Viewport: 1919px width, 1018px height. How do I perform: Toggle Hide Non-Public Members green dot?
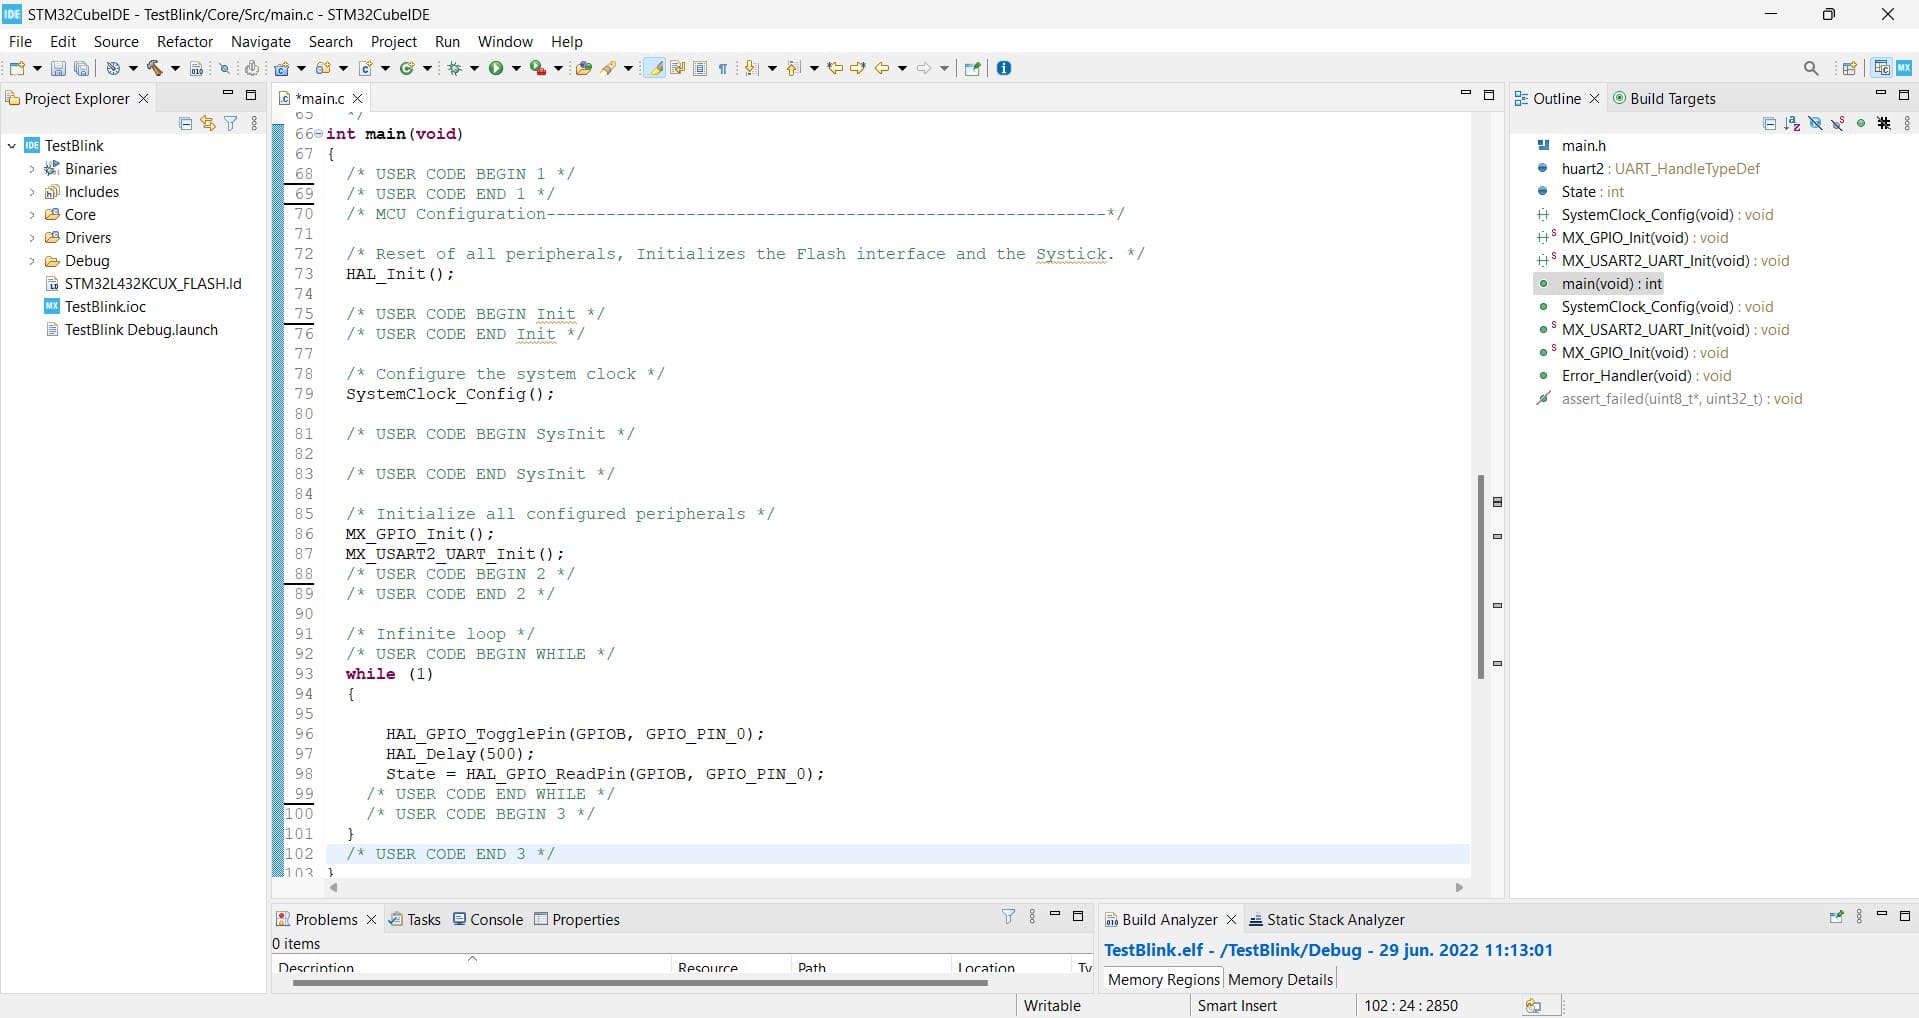click(x=1861, y=123)
